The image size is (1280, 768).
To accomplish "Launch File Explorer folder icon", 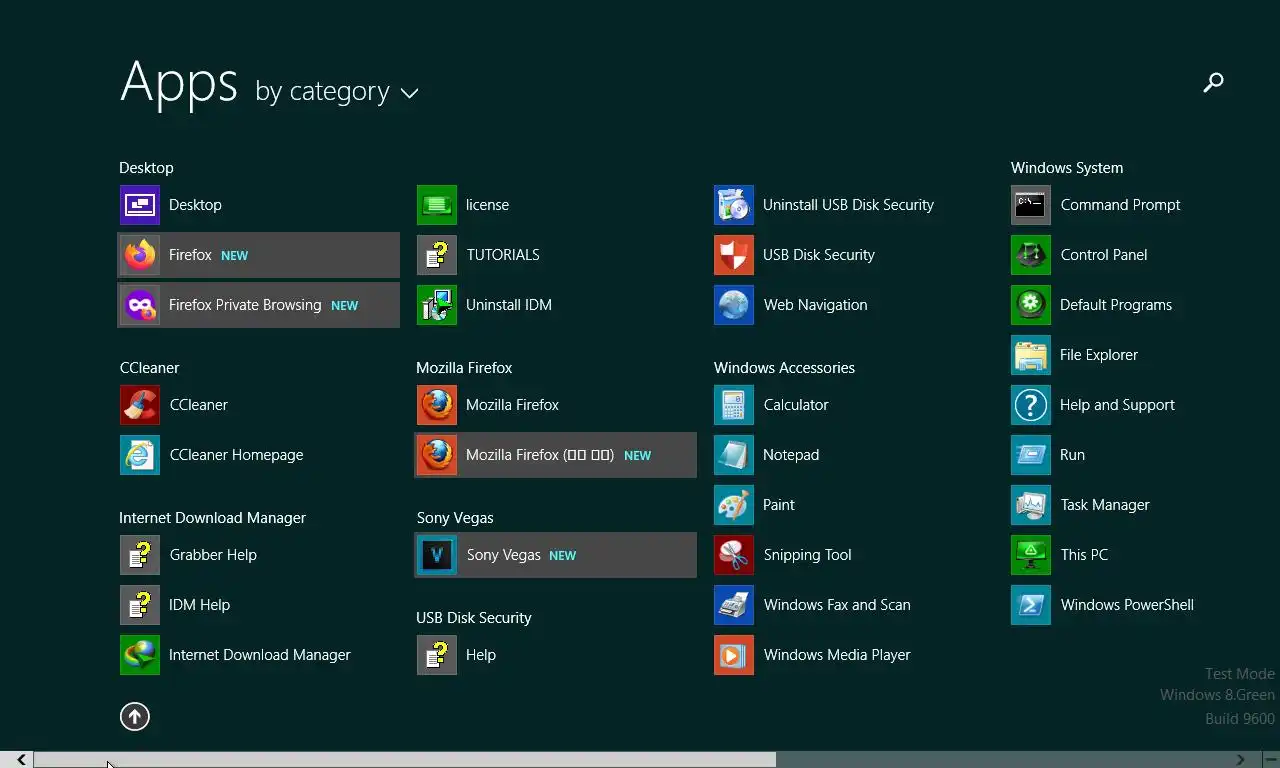I will coord(1031,355).
